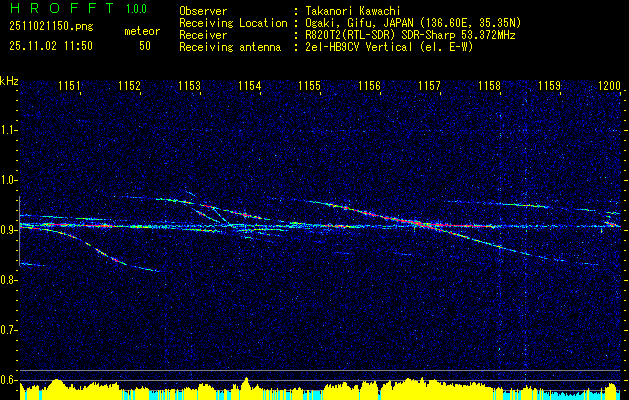Click the date stamp 25.11.02 11:50
This screenshot has height=400, width=629.
pos(51,46)
